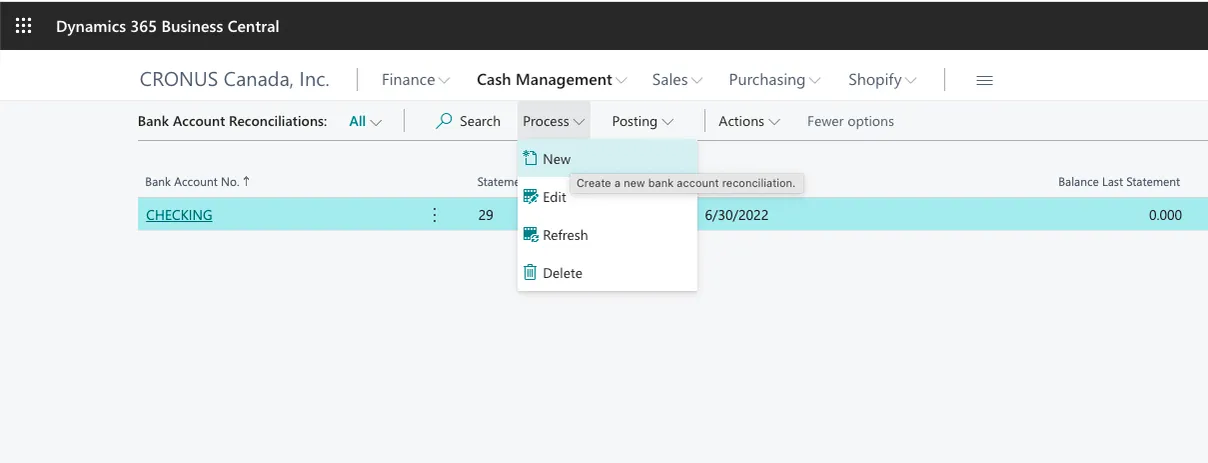Click the Bank Account Reconciliations page title
Viewport: 1208px width, 463px height.
[x=232, y=121]
